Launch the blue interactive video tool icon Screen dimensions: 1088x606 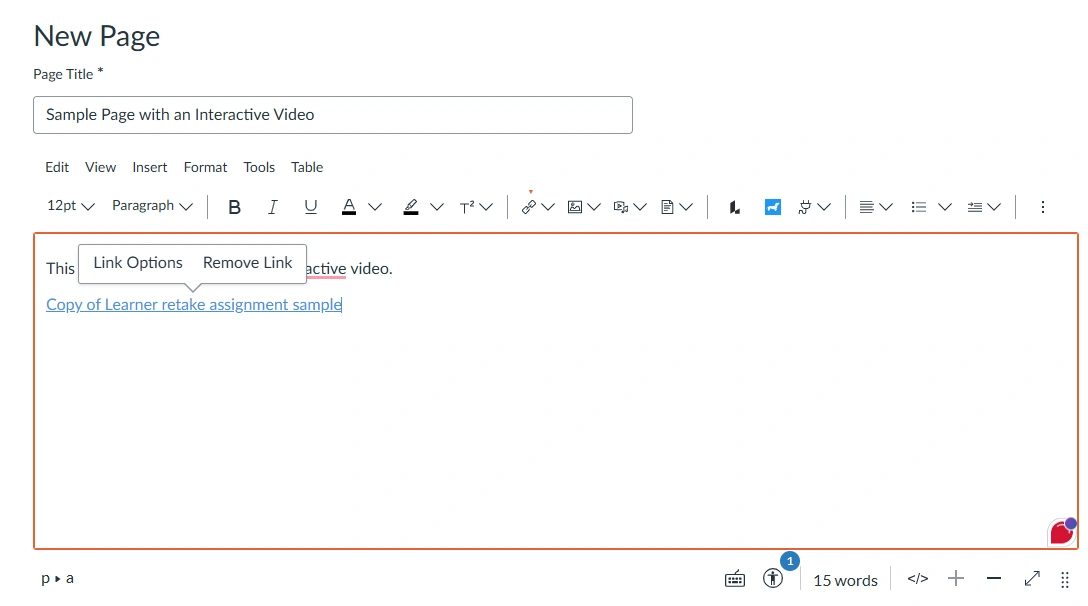(773, 207)
